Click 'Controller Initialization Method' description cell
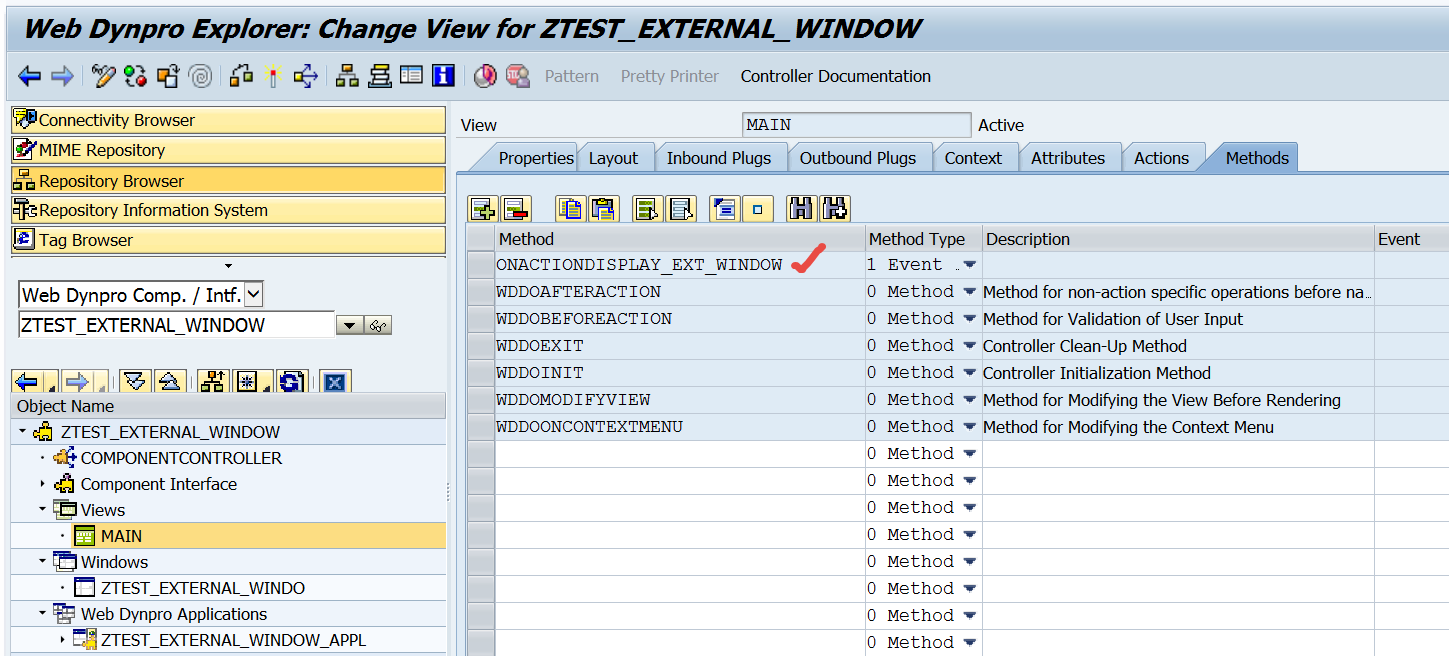 pyautogui.click(x=1178, y=373)
